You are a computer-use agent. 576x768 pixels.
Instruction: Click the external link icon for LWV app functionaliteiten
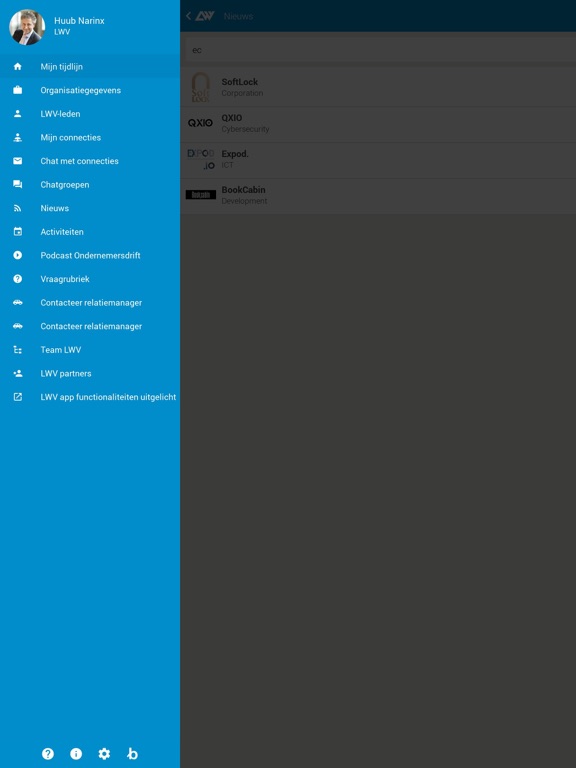(18, 397)
